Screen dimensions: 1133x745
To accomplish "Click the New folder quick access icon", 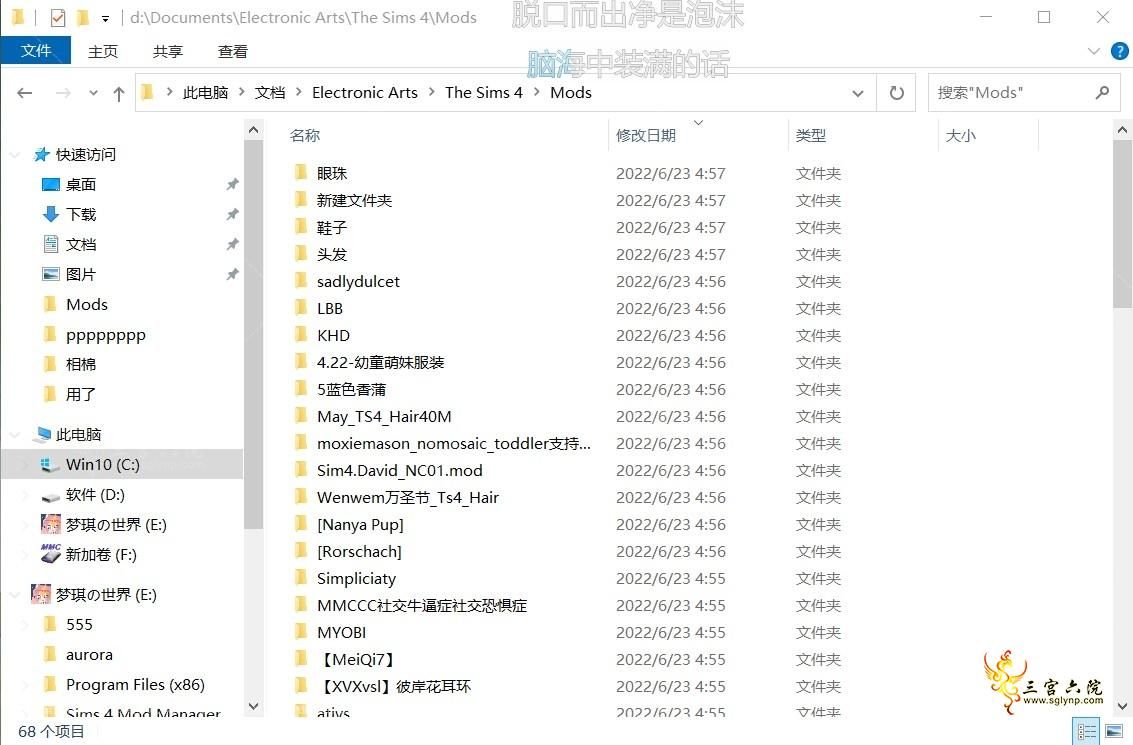I will click(x=82, y=17).
